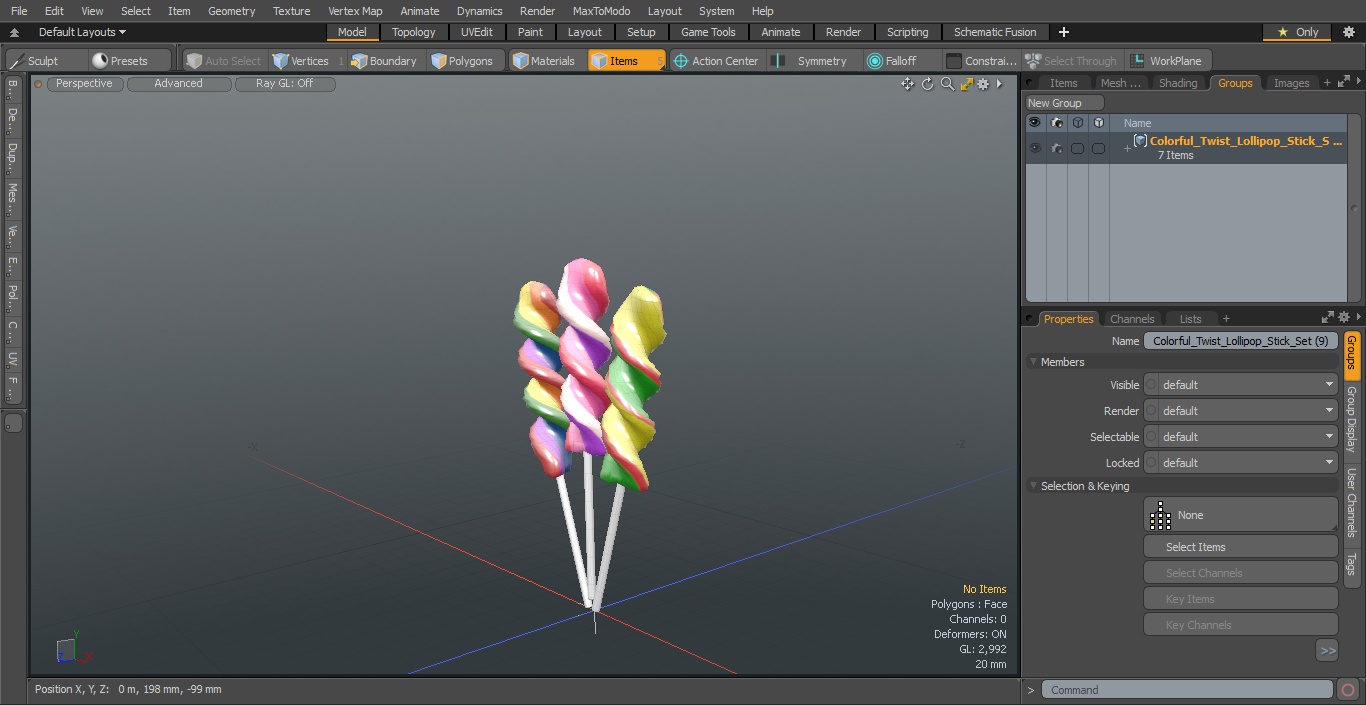The height and width of the screenshot is (705, 1366).
Task: Toggle the Render channel circle
Action: point(1151,411)
